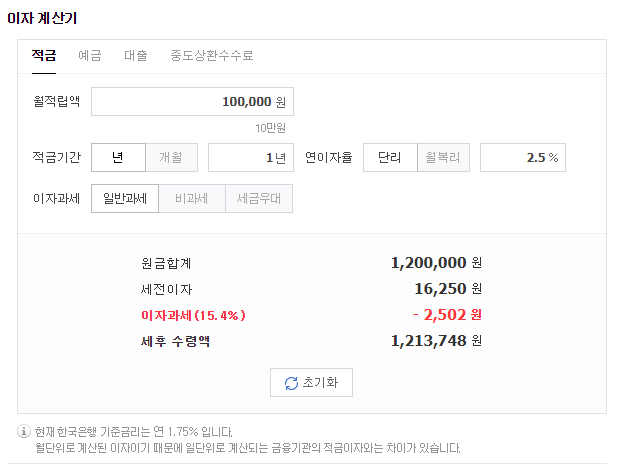Viewport: 638px width, 464px height.
Task: Open the 대출 tab
Action: (135, 55)
